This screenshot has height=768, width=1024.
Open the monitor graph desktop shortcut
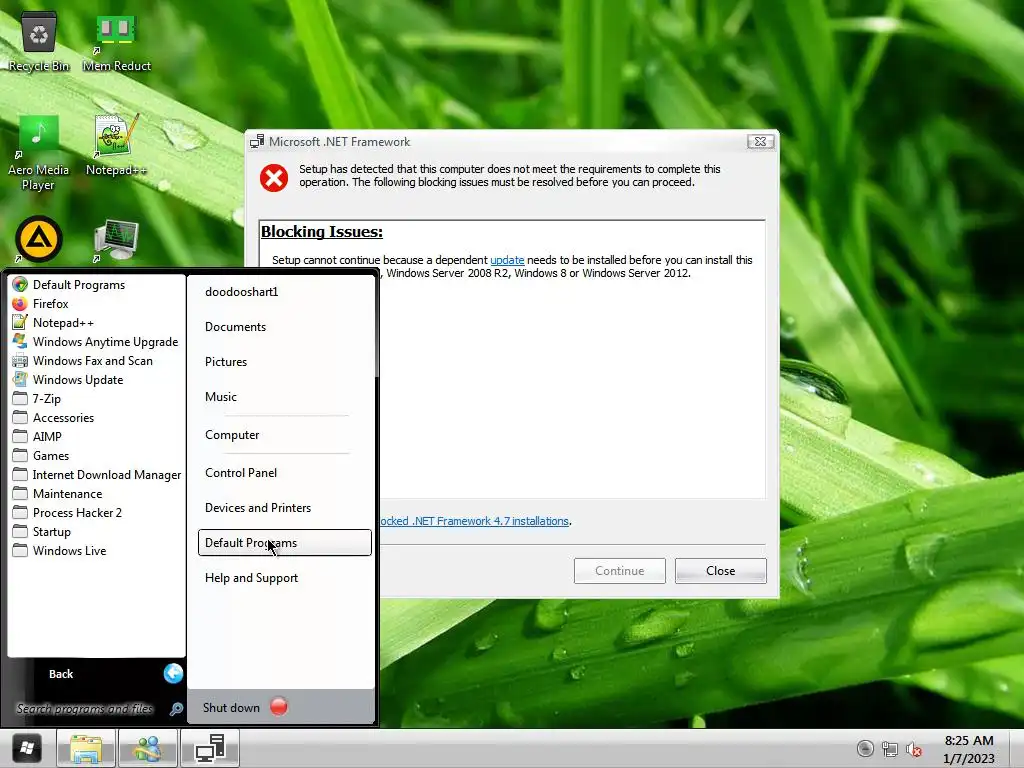pyautogui.click(x=116, y=240)
